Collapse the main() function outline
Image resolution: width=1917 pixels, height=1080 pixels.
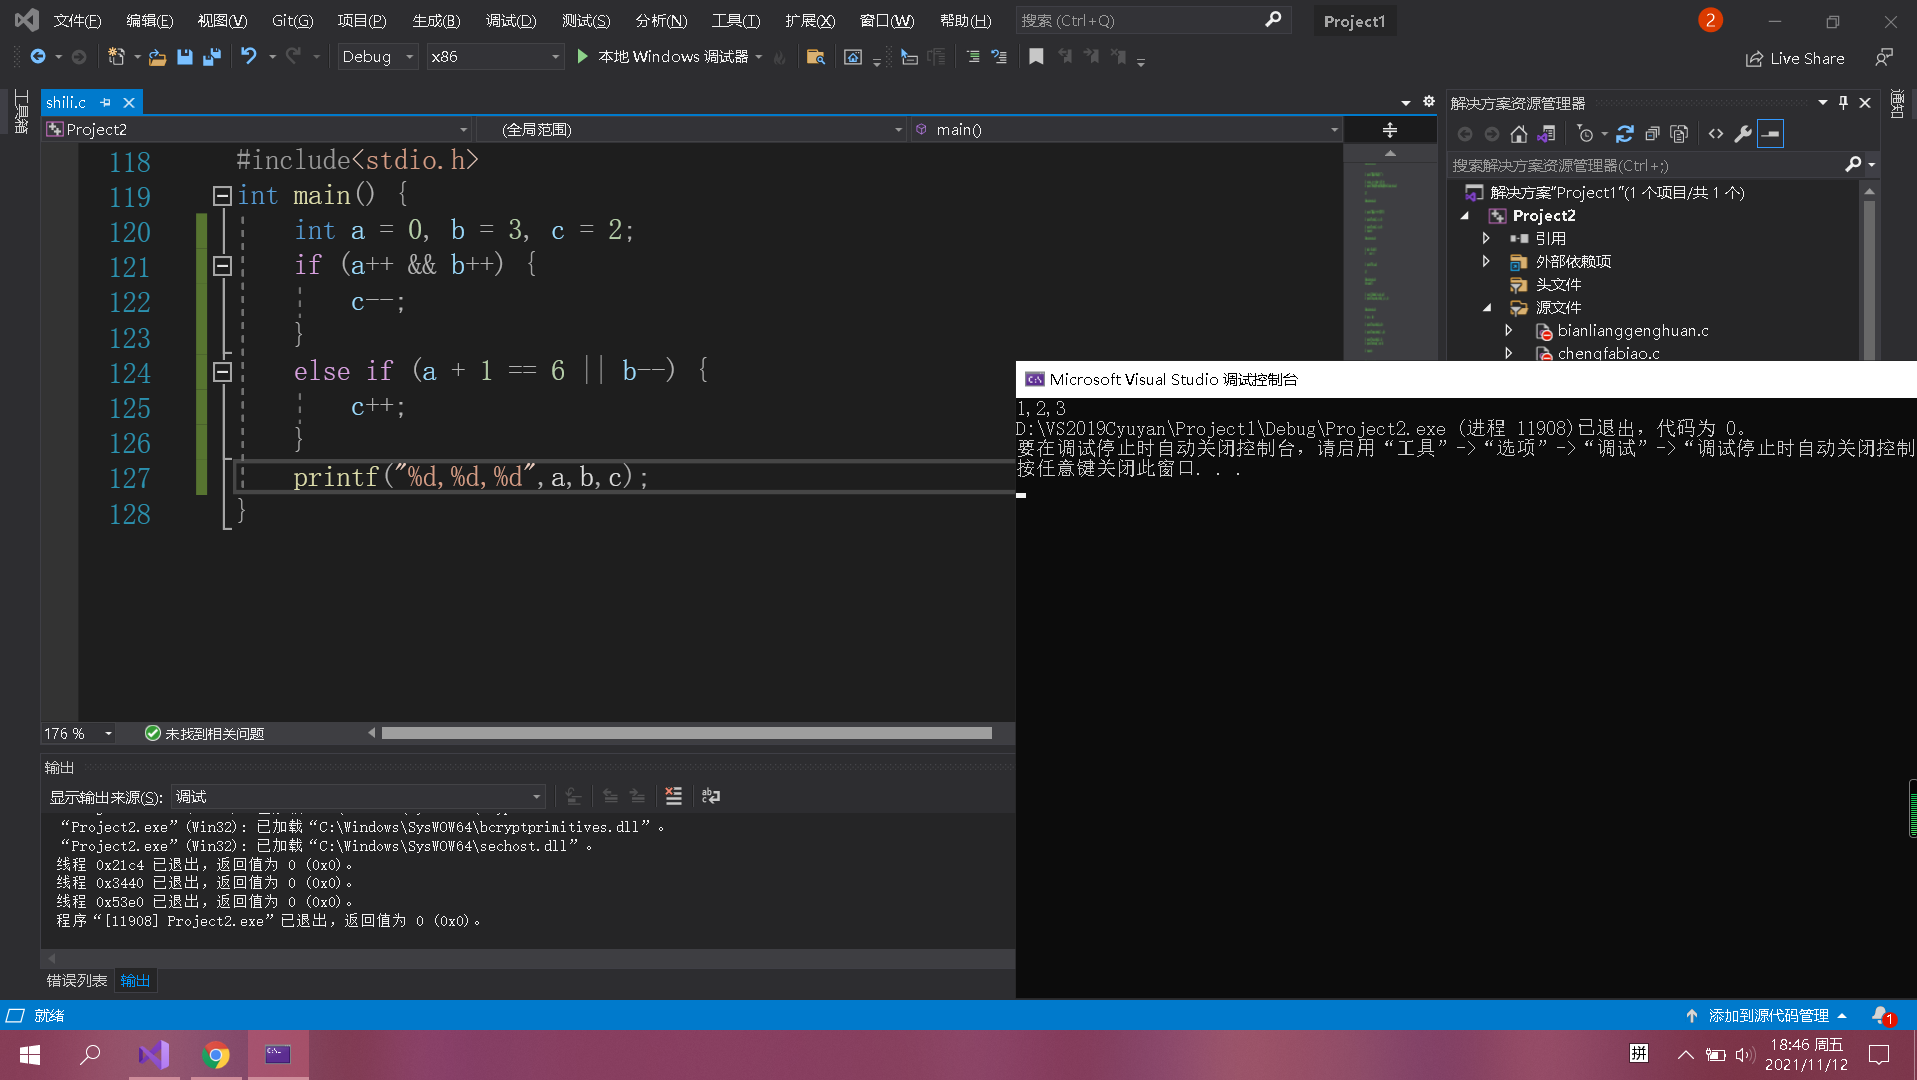(x=222, y=195)
